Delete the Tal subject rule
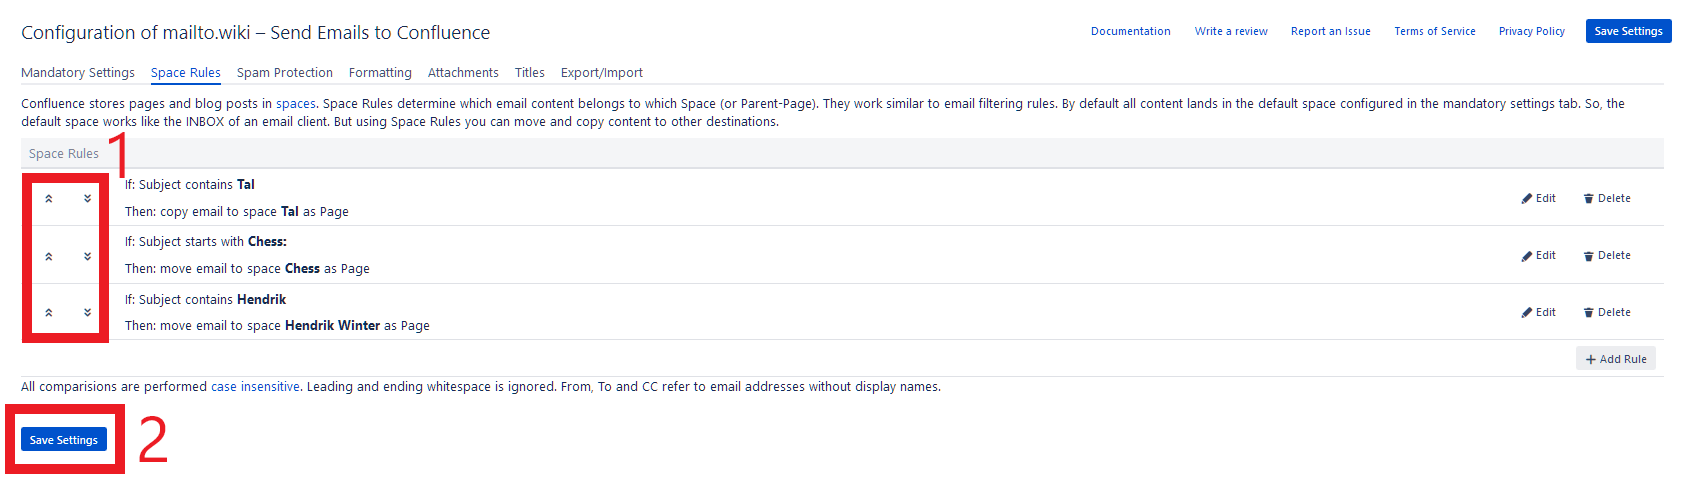The image size is (1698, 494). (x=1607, y=198)
